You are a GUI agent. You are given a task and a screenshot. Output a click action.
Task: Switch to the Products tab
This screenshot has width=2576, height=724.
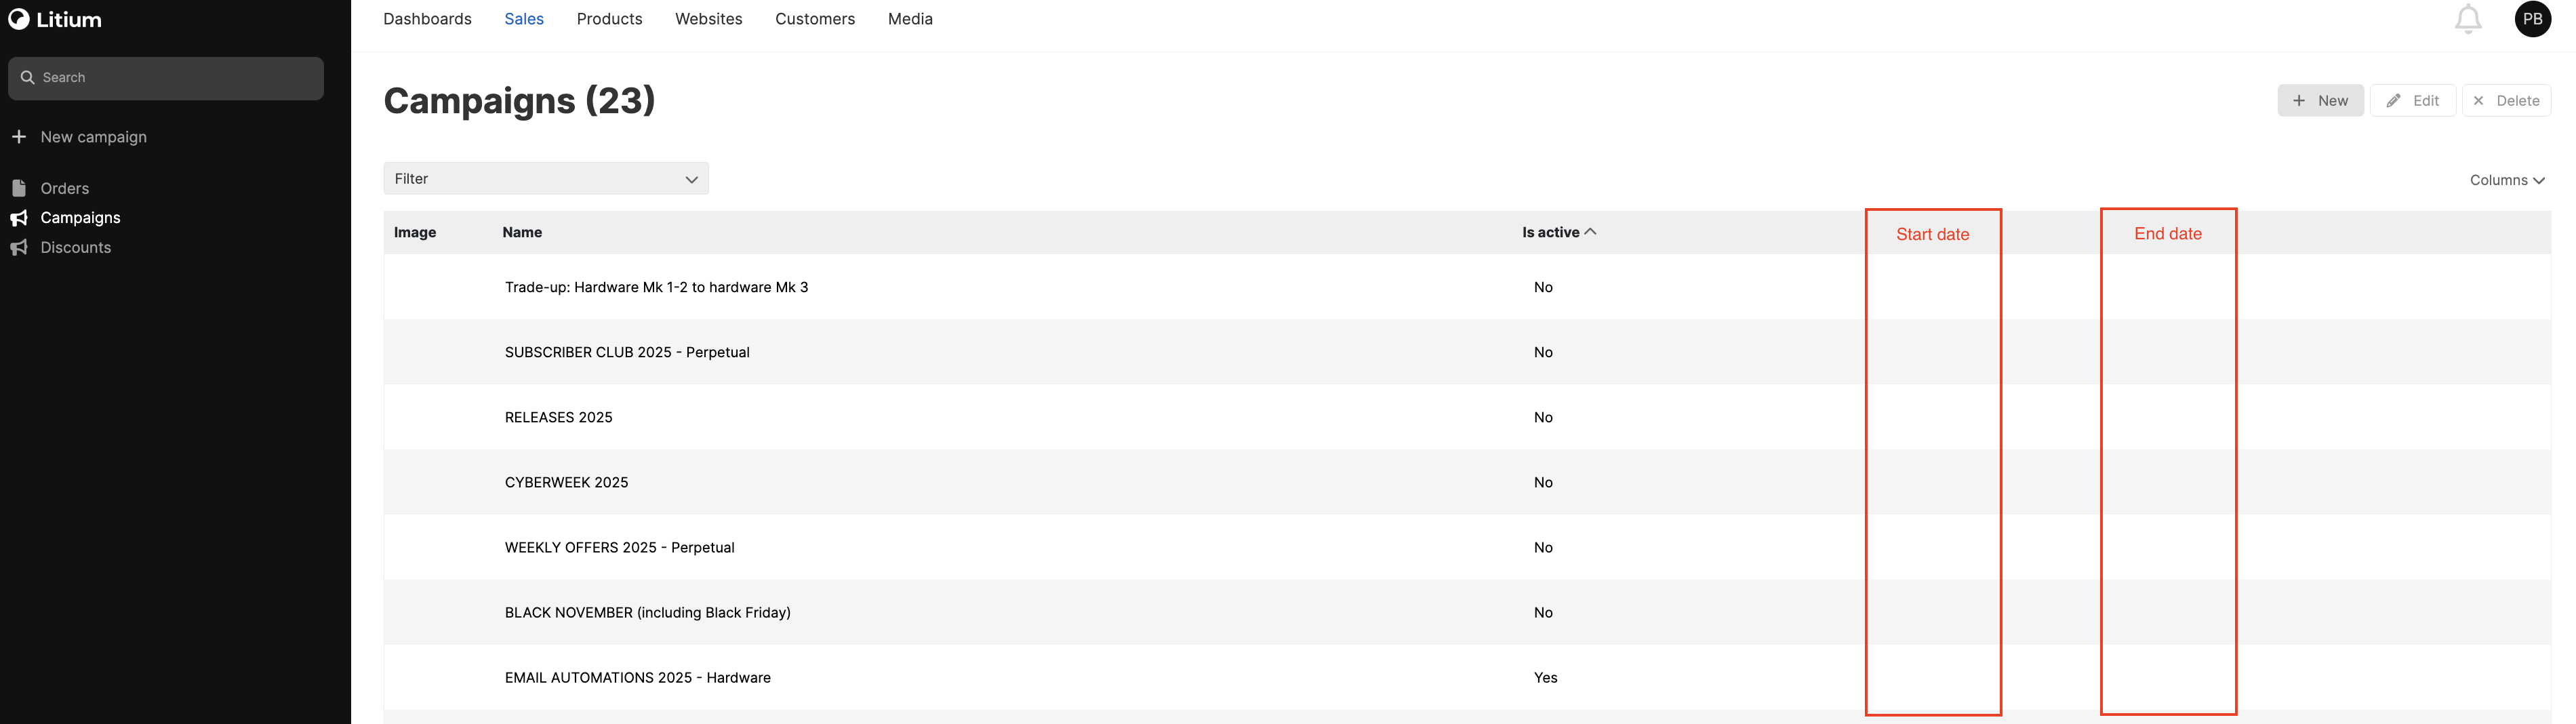(x=609, y=19)
